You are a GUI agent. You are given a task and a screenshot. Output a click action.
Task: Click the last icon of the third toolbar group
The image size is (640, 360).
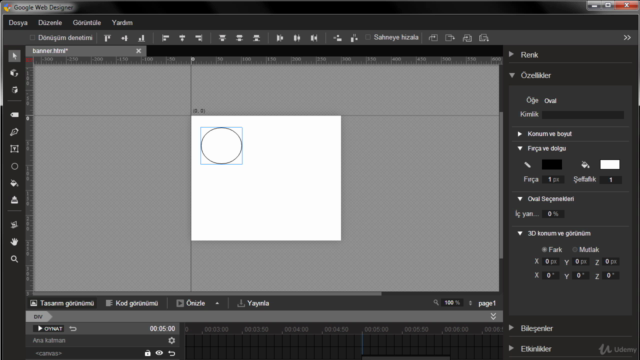[256, 38]
